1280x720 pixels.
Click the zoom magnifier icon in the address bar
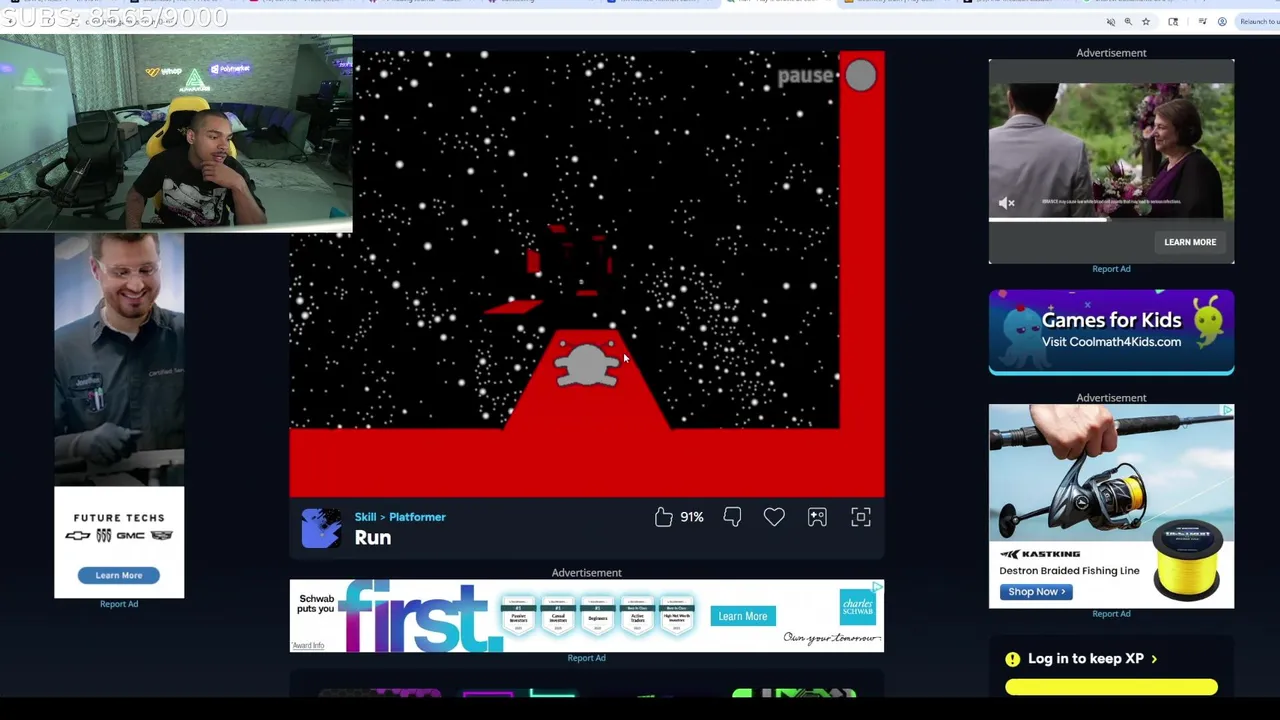click(1128, 21)
